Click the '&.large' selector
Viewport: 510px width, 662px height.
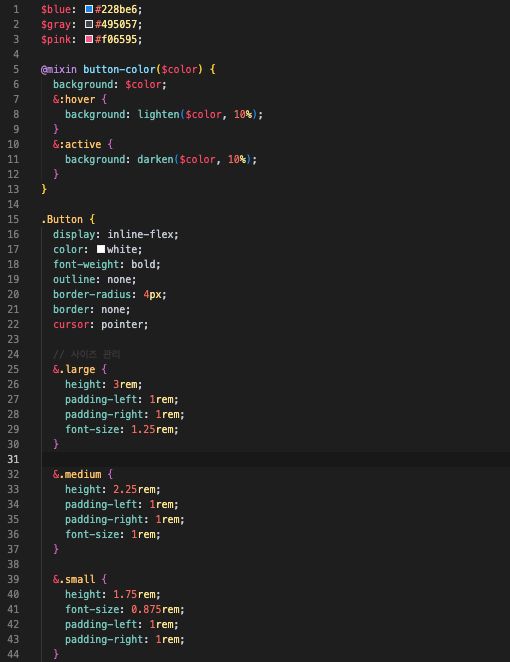[x=74, y=369]
